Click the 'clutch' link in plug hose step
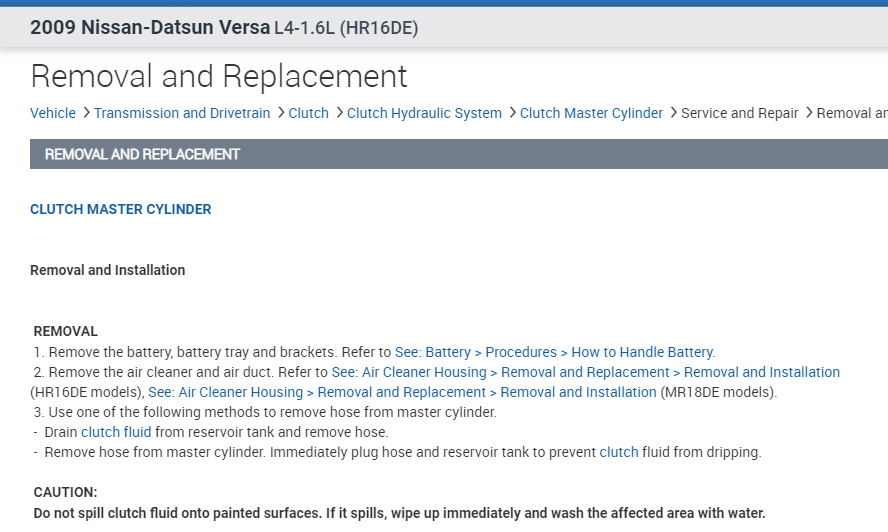 pos(619,452)
